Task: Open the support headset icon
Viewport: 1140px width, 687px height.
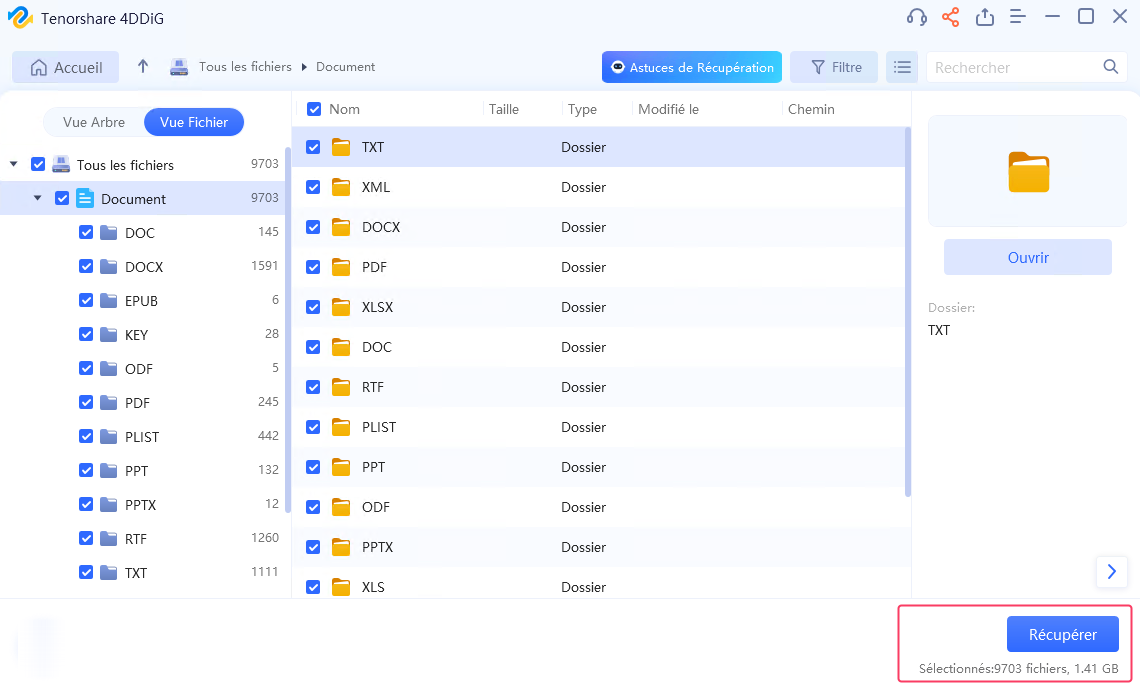Action: tap(917, 17)
